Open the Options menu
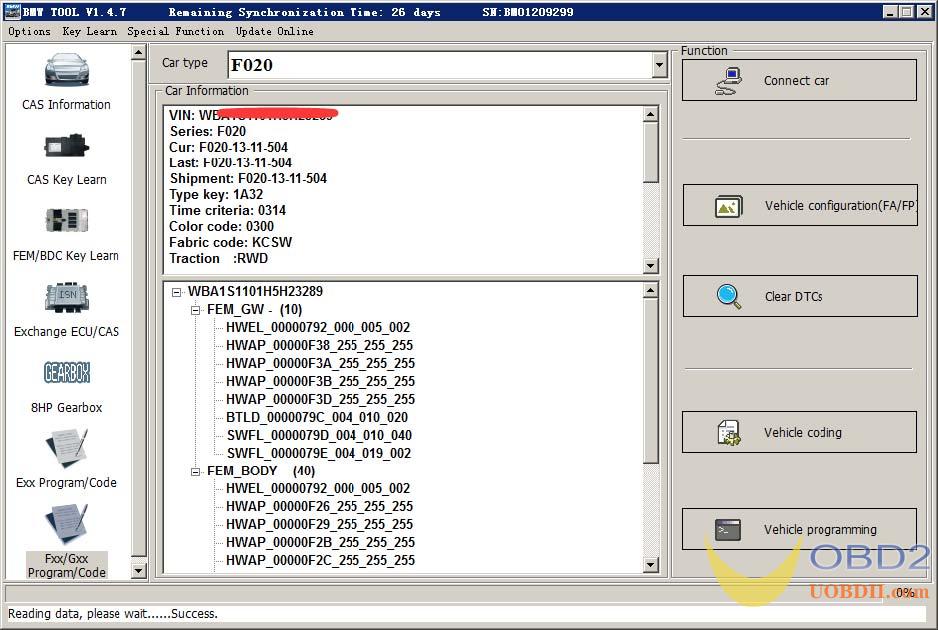The width and height of the screenshot is (938, 630). pyautogui.click(x=29, y=31)
